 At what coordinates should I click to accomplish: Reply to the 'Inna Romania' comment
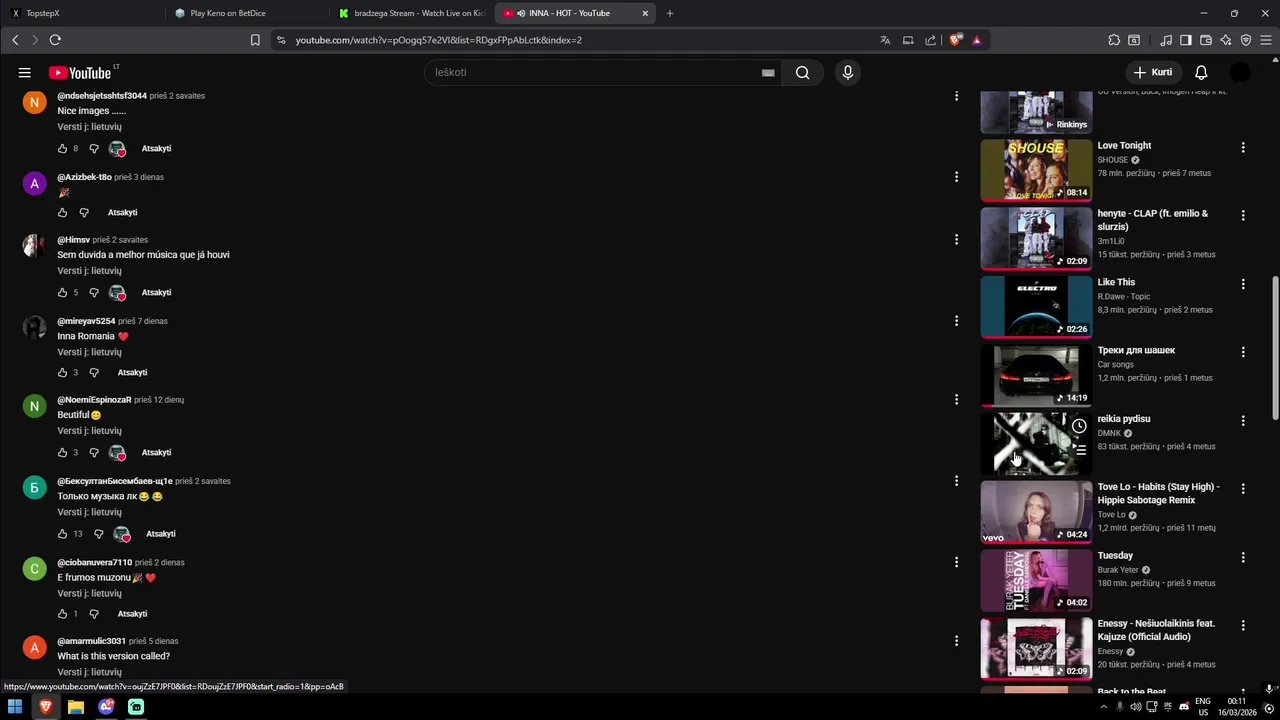[132, 372]
